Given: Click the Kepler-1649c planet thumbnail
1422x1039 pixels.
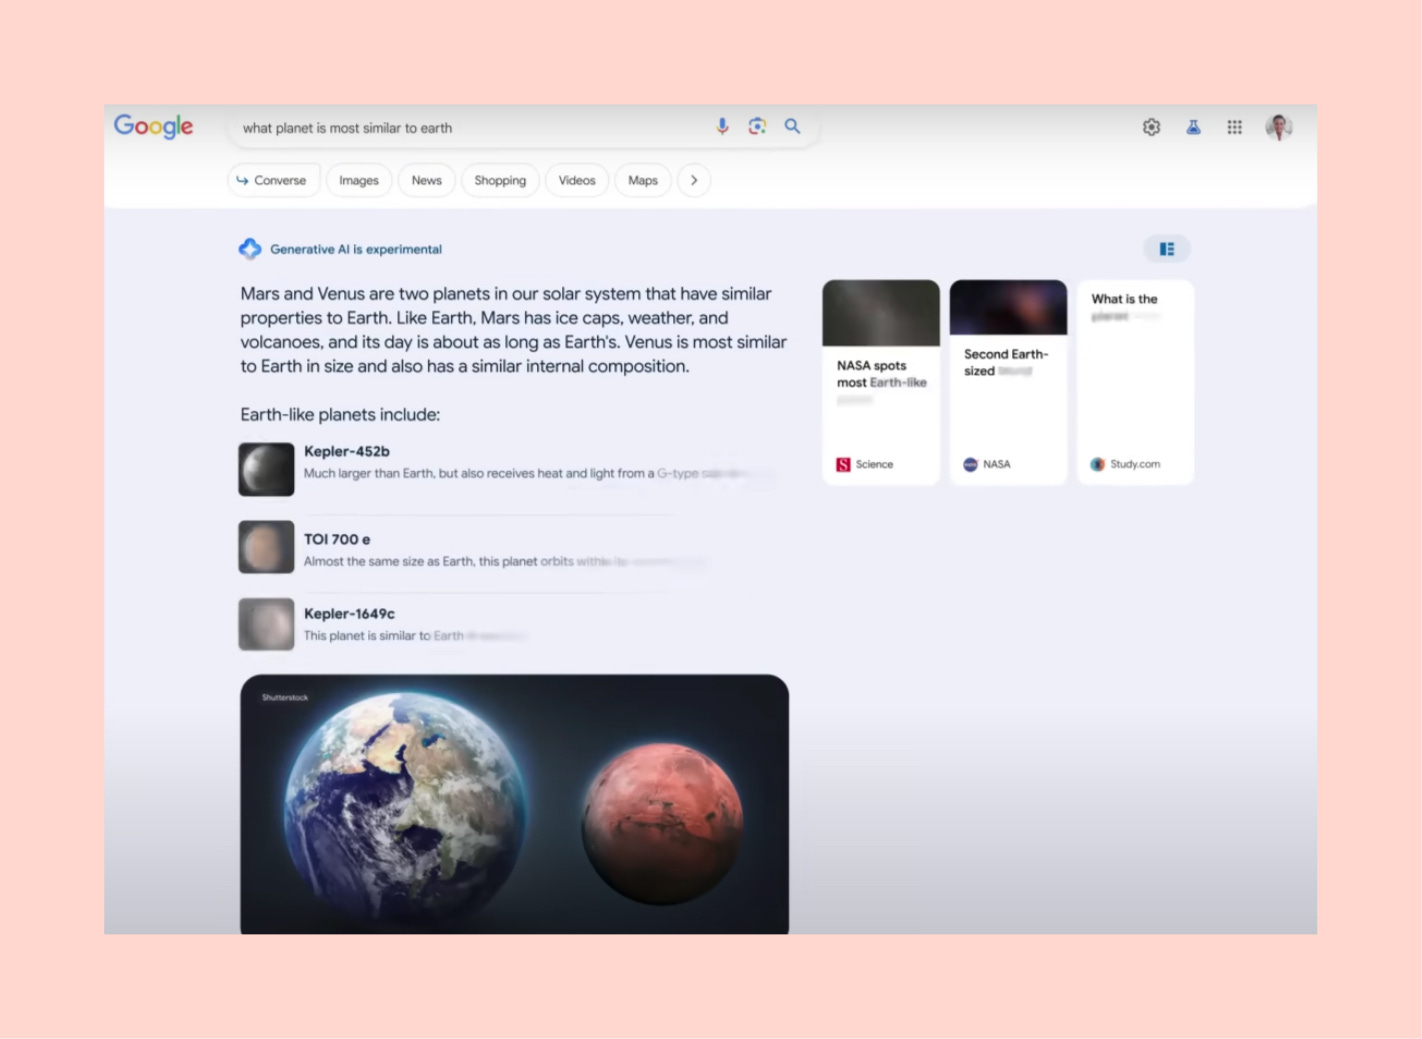Looking at the screenshot, I should pyautogui.click(x=266, y=624).
